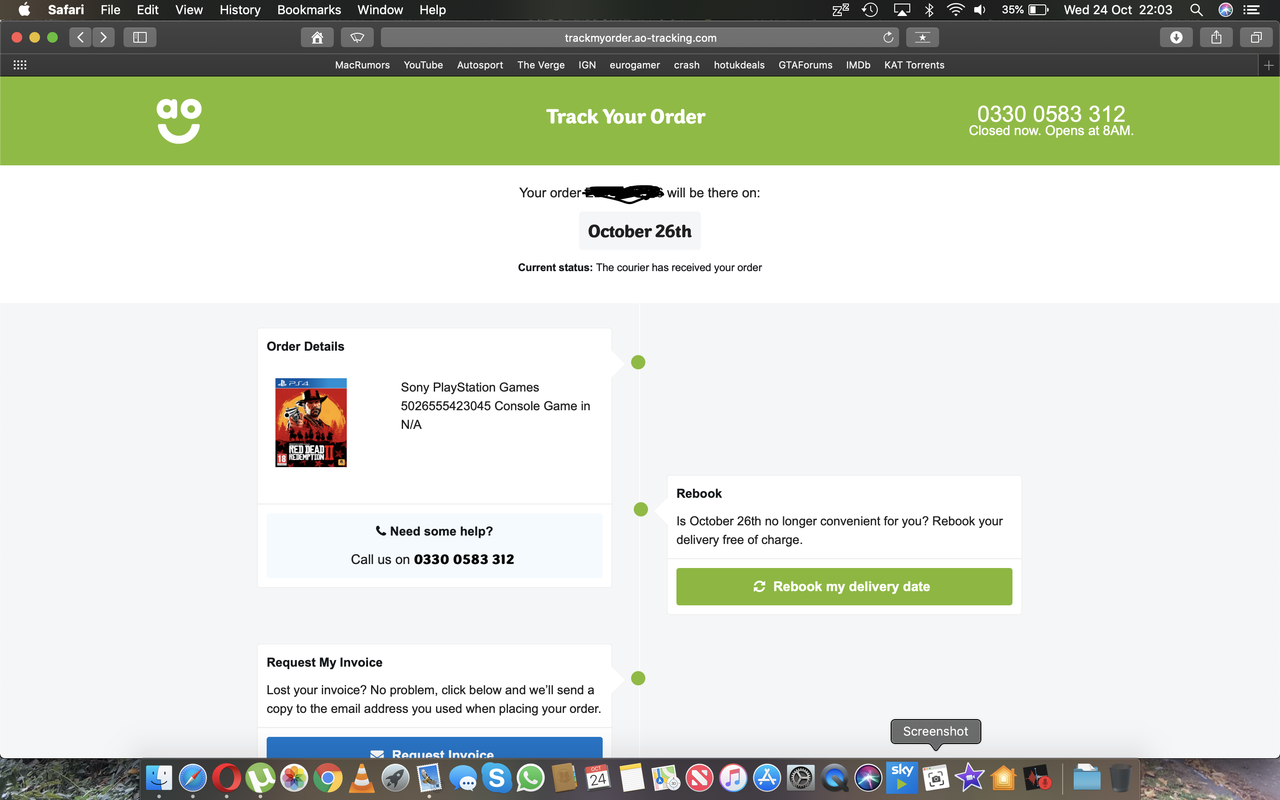Click the 'Track Your Order' title

tap(626, 116)
